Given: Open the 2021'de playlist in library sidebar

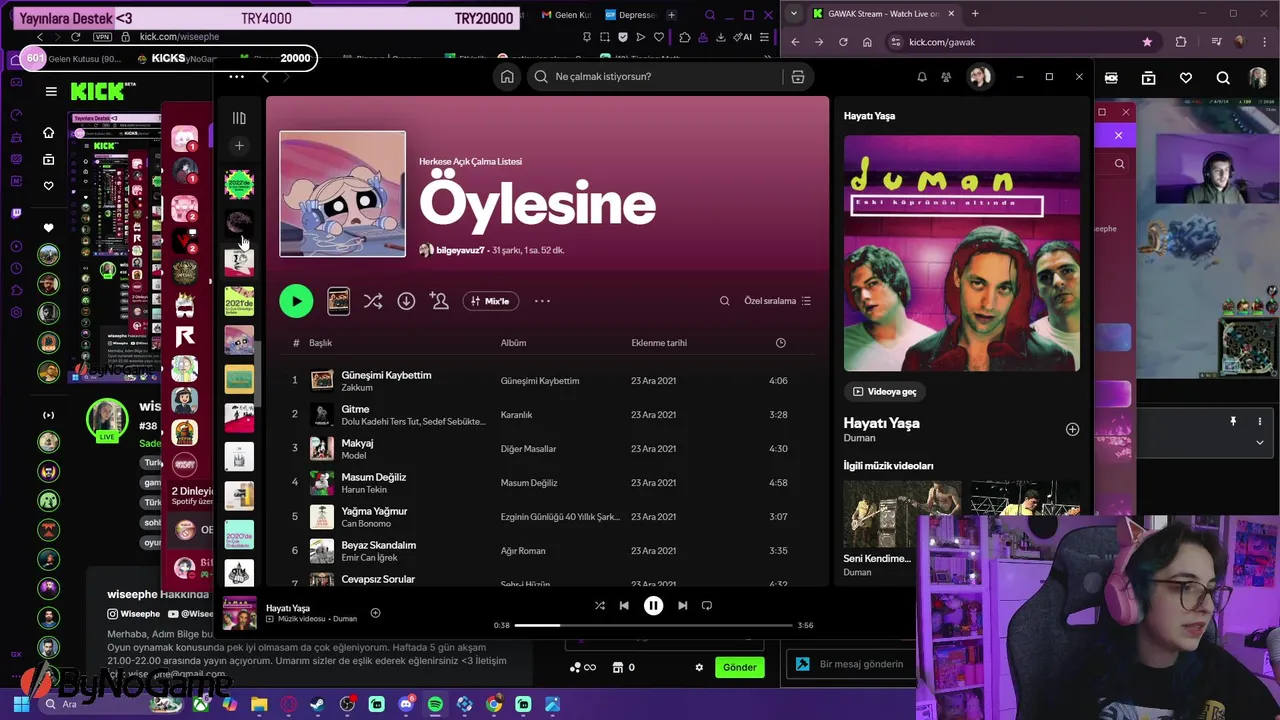Looking at the screenshot, I should coord(239,301).
